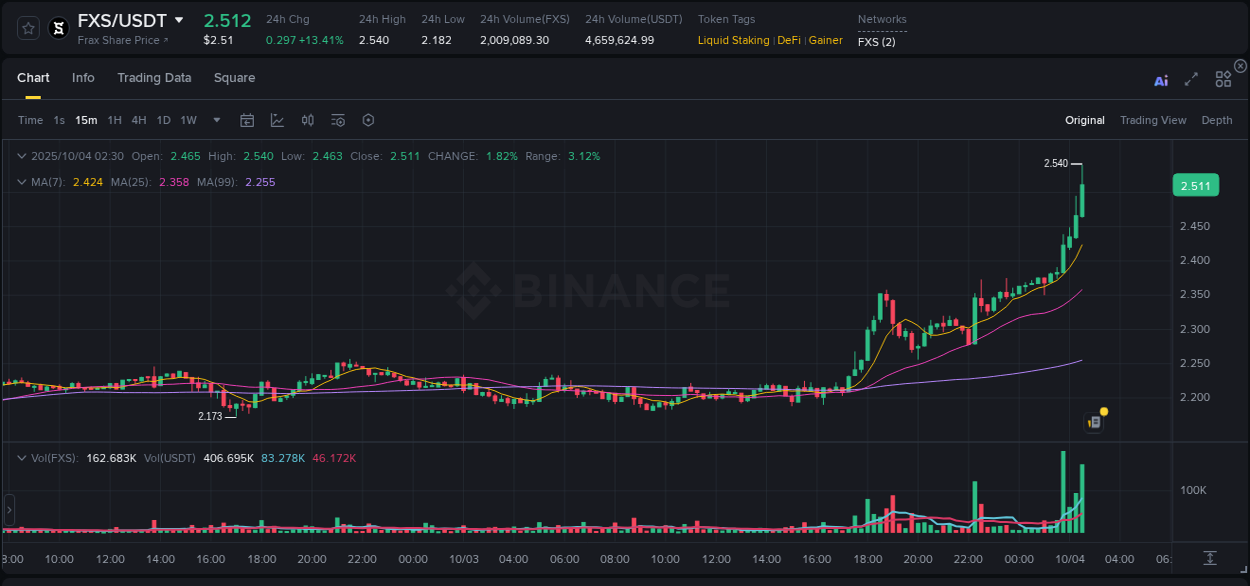Open the indicators list icon
This screenshot has height=586, width=1250.
point(337,120)
